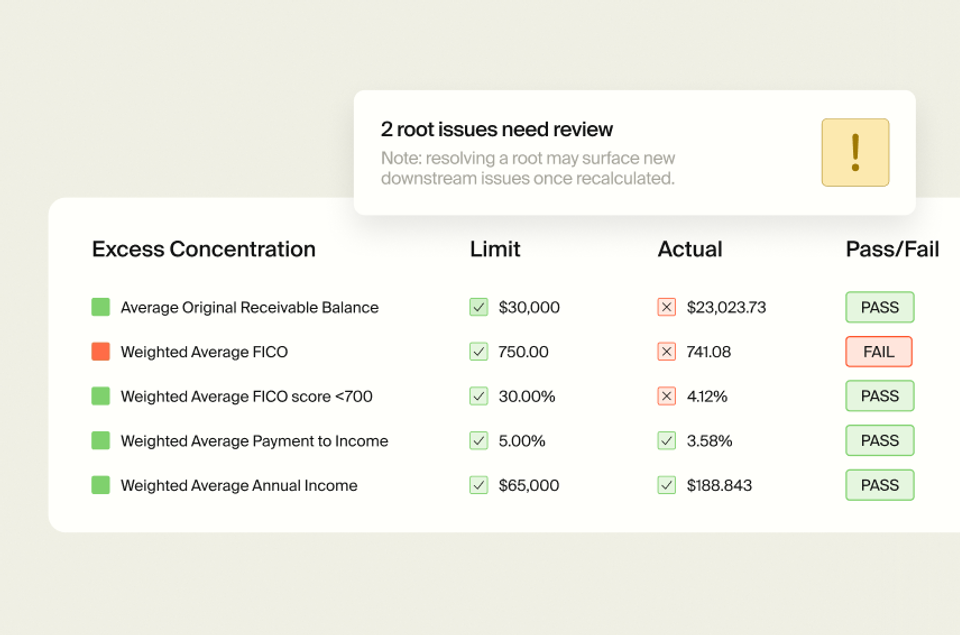Toggle the green checkbox beside 3.58%
The width and height of the screenshot is (960, 635).
click(x=667, y=440)
